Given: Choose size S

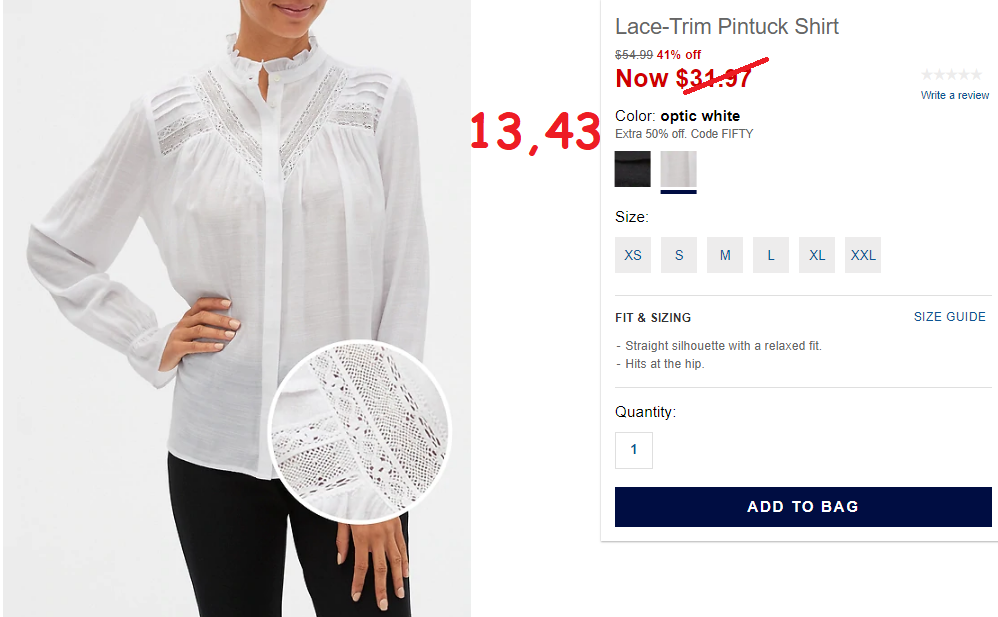Looking at the screenshot, I should tap(678, 255).
